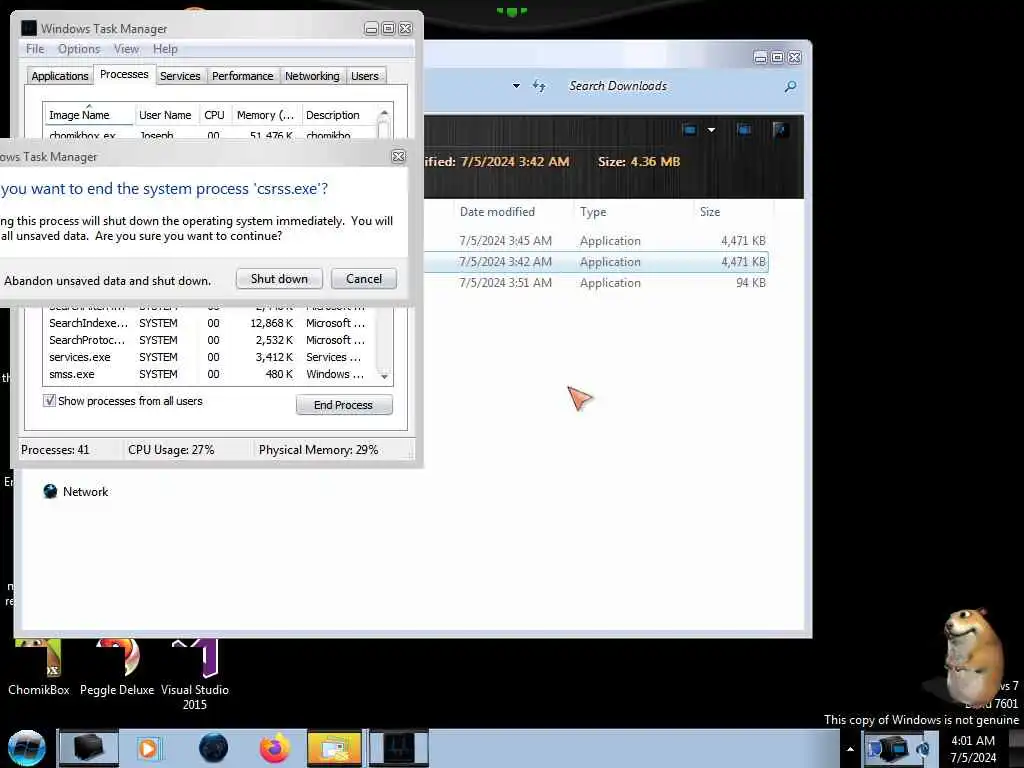
Task: Click the system tray notification icons
Action: 899,748
